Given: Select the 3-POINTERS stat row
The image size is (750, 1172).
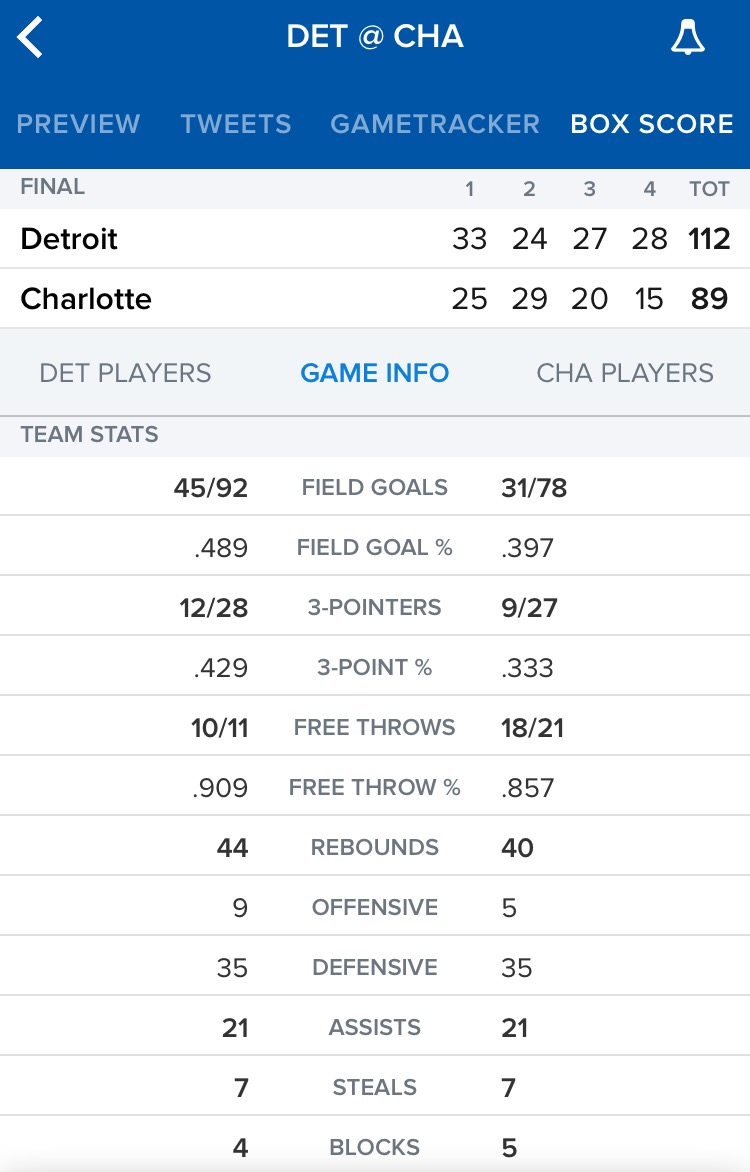Looking at the screenshot, I should pyautogui.click(x=375, y=606).
